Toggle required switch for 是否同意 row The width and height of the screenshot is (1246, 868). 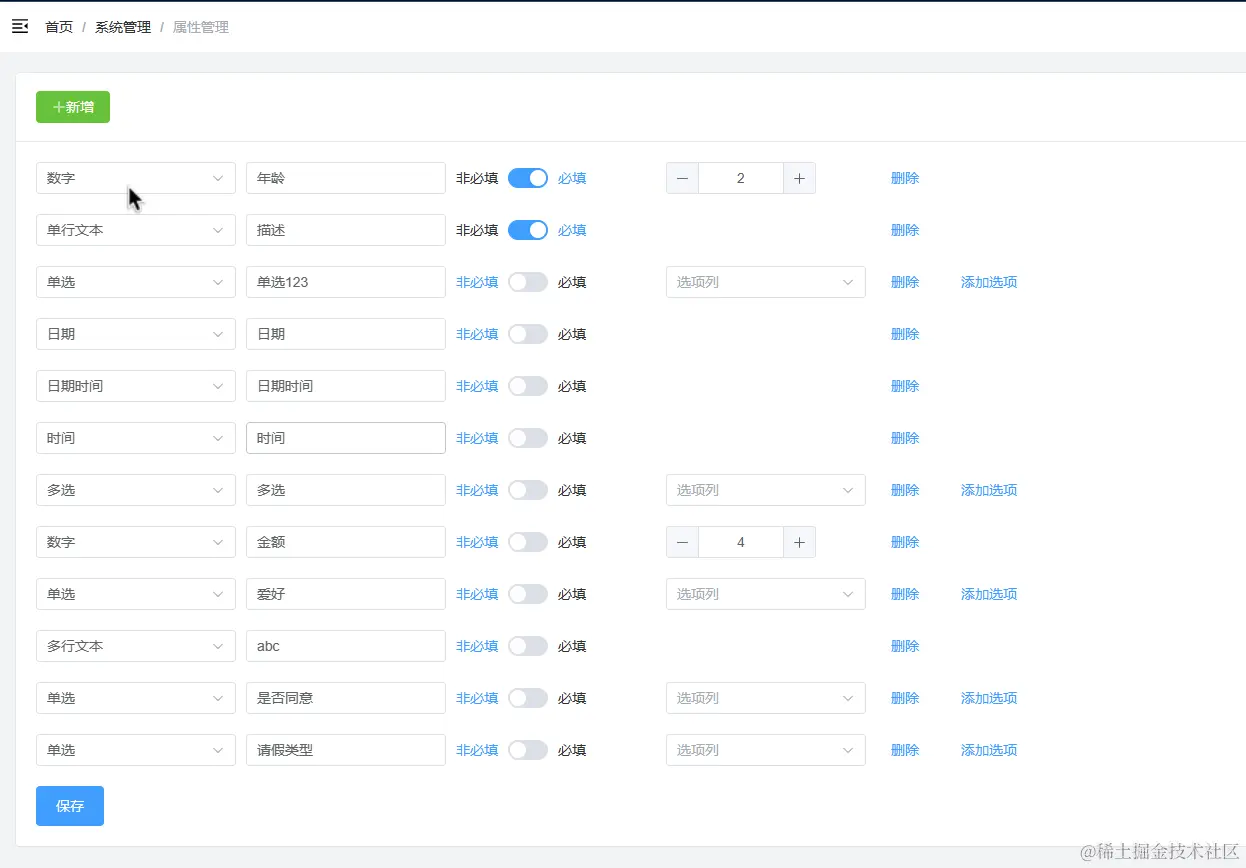coord(528,698)
